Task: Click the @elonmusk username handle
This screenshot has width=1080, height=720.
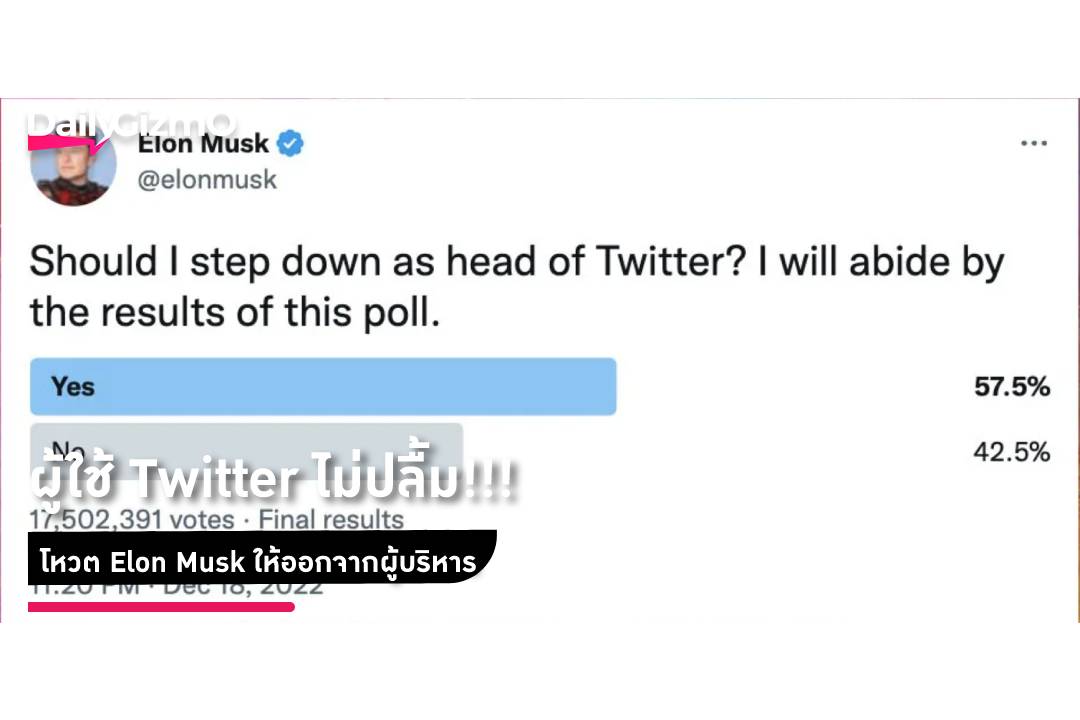Action: [205, 179]
